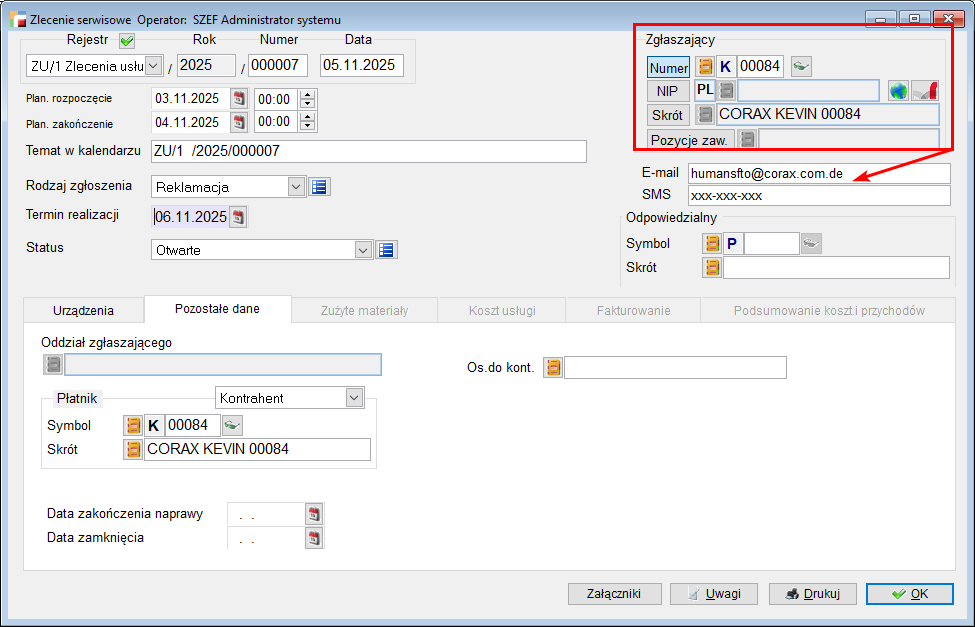Open lookup icon for Os.do kont.
This screenshot has width=975, height=627.
[552, 368]
